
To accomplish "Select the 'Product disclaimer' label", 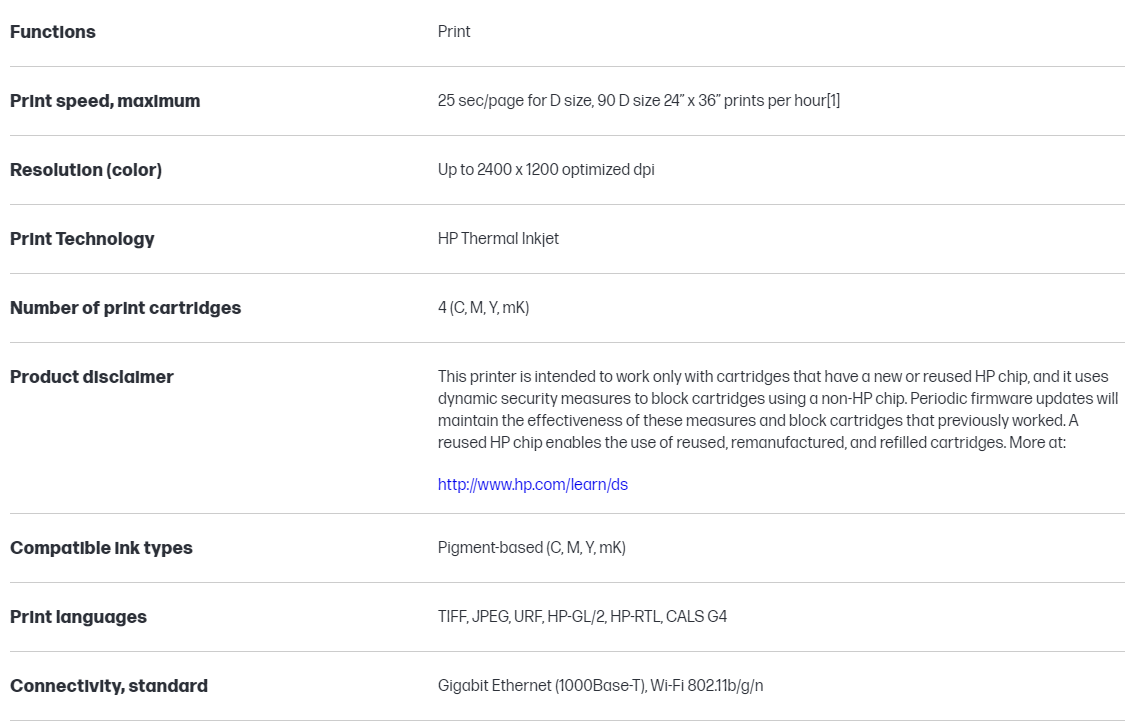I will click(x=92, y=377).
